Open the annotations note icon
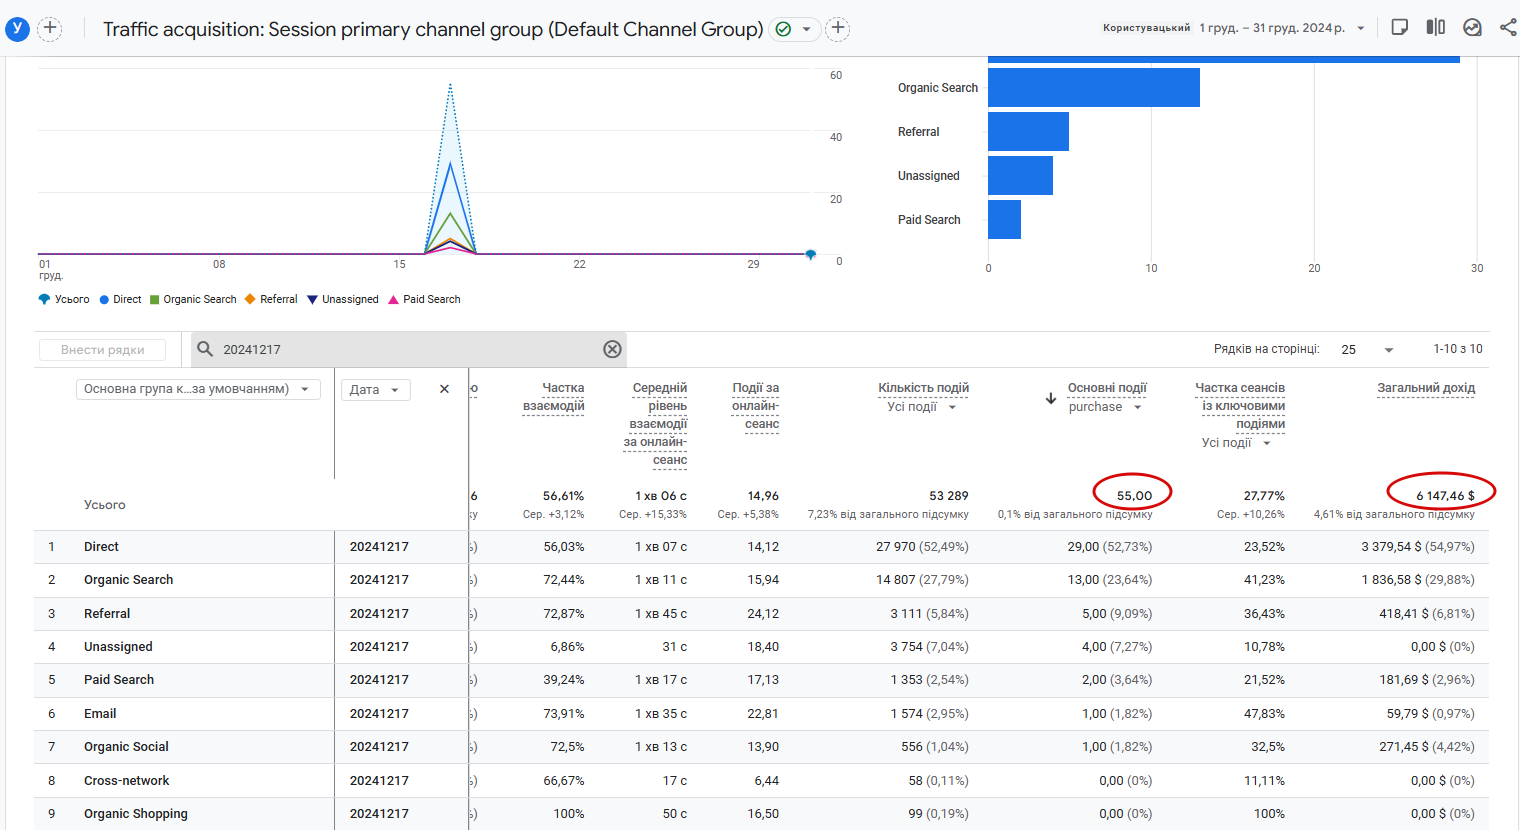The height and width of the screenshot is (830, 1520). (x=1400, y=27)
